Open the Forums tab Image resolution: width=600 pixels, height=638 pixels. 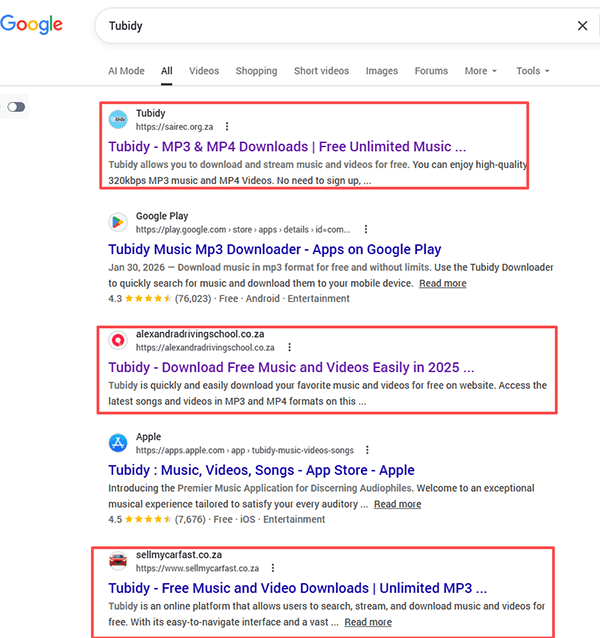coord(431,71)
